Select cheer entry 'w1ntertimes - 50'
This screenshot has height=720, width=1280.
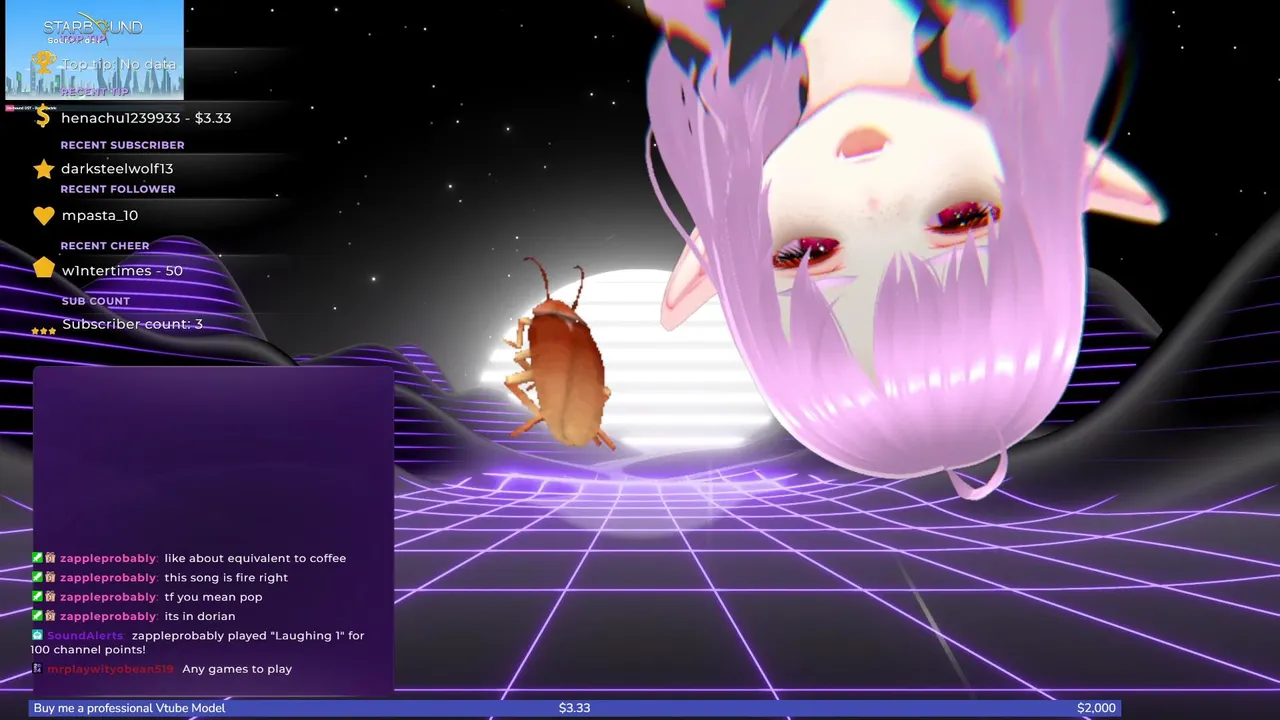[x=122, y=271]
